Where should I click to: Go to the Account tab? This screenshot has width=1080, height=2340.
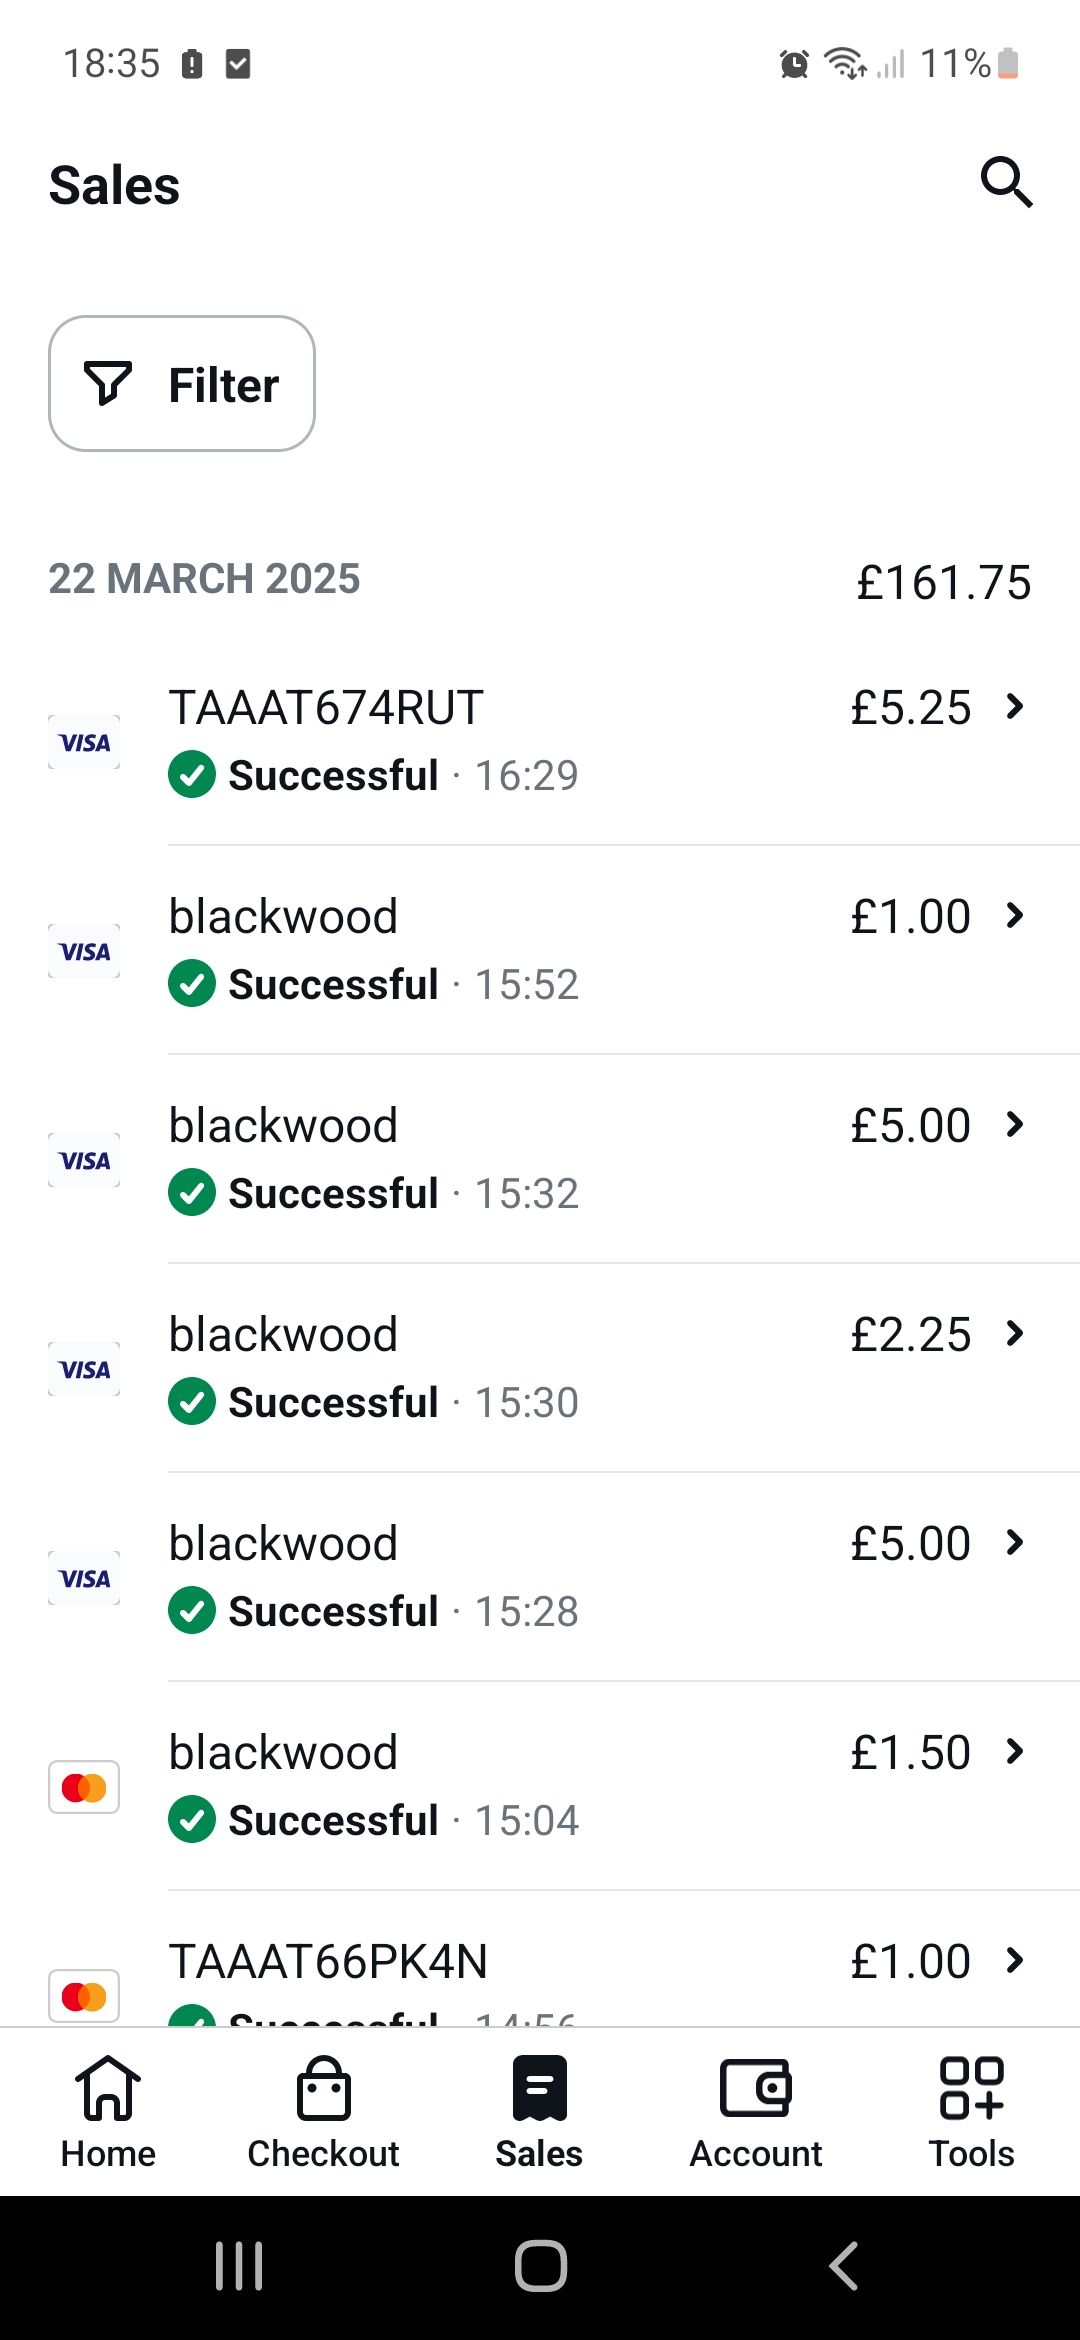click(756, 2112)
